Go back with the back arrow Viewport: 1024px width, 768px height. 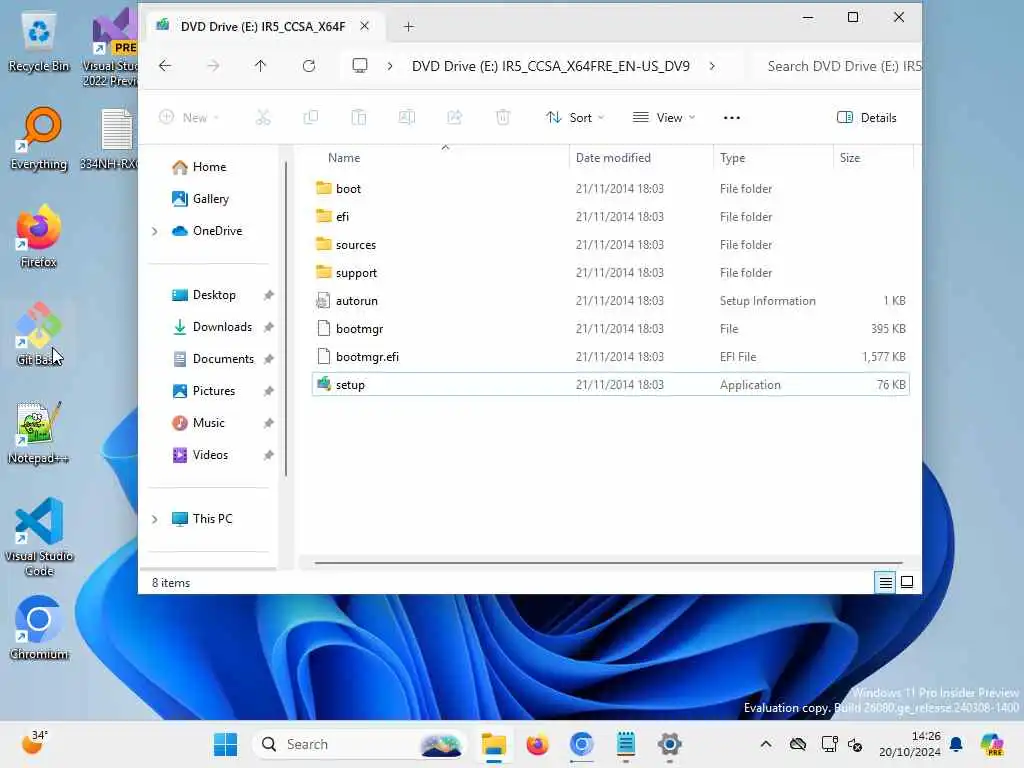pos(165,66)
